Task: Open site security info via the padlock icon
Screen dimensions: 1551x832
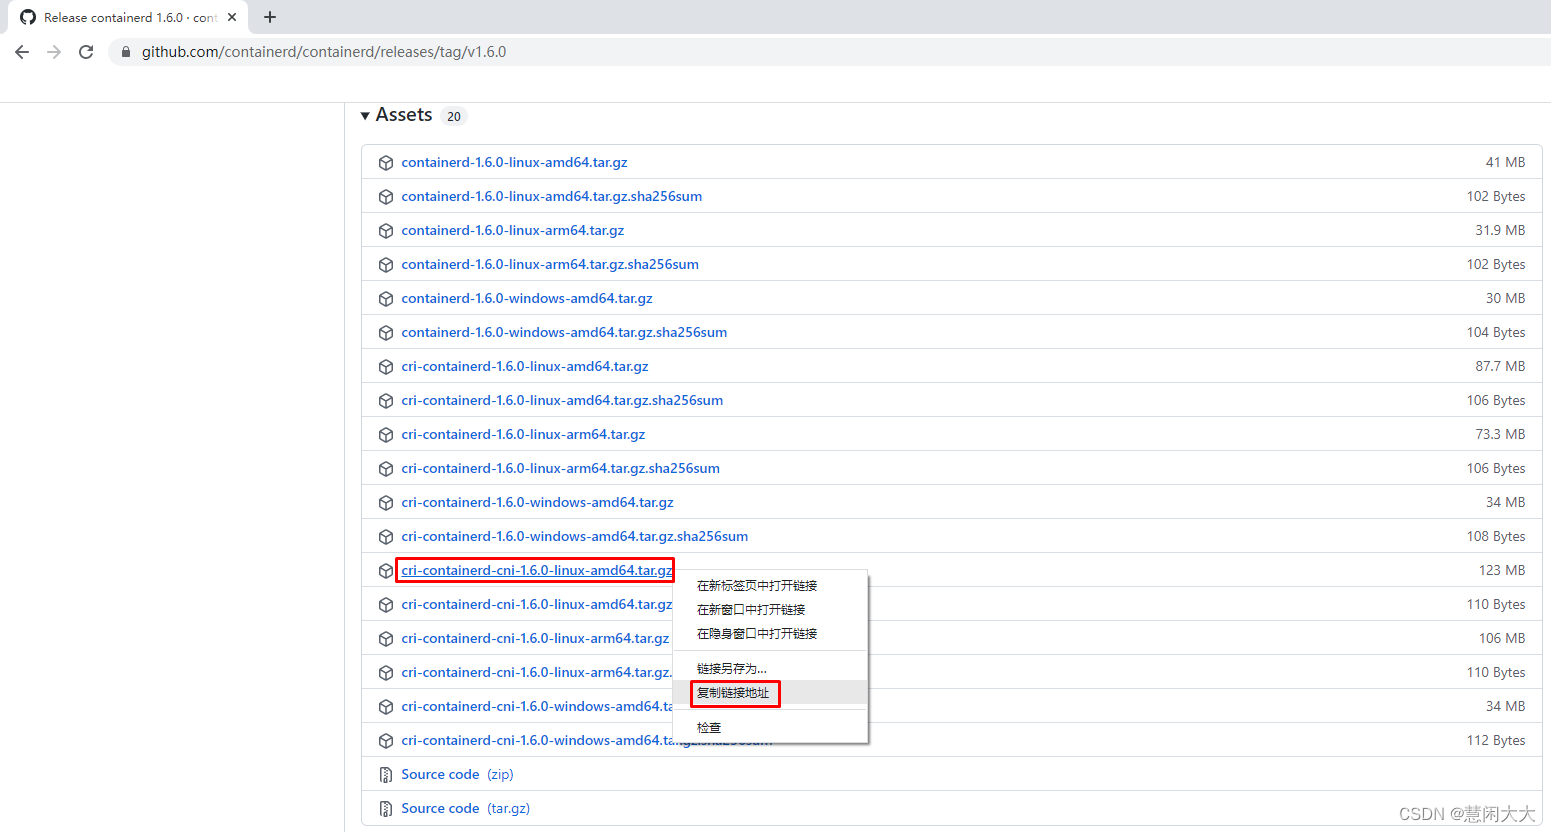Action: [125, 51]
